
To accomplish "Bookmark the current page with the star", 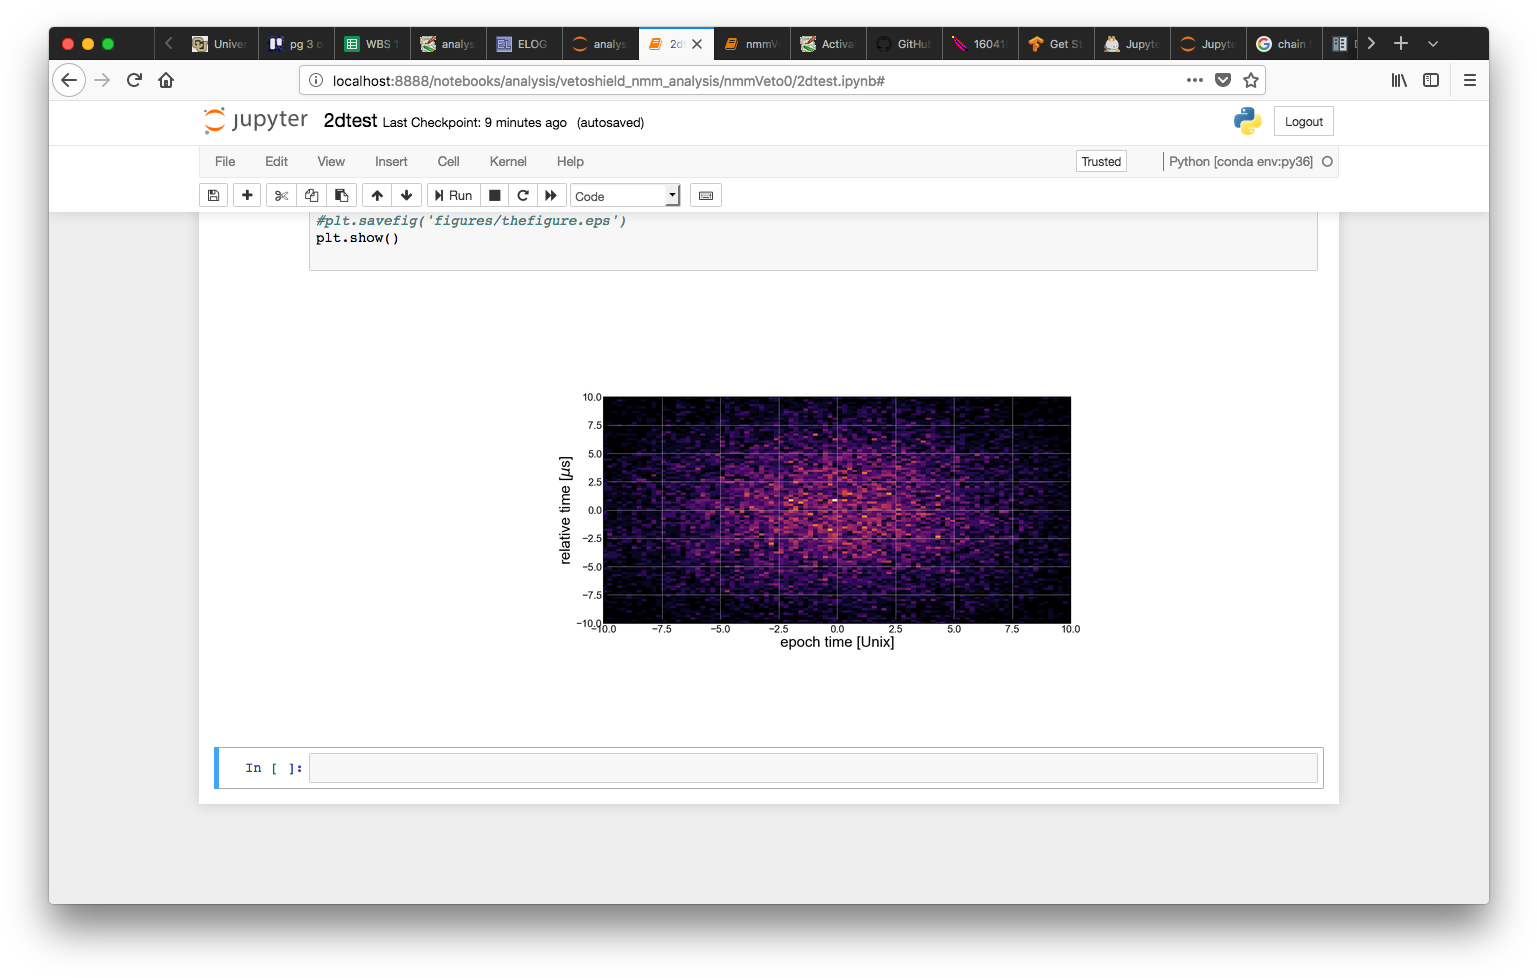I will [x=1251, y=79].
